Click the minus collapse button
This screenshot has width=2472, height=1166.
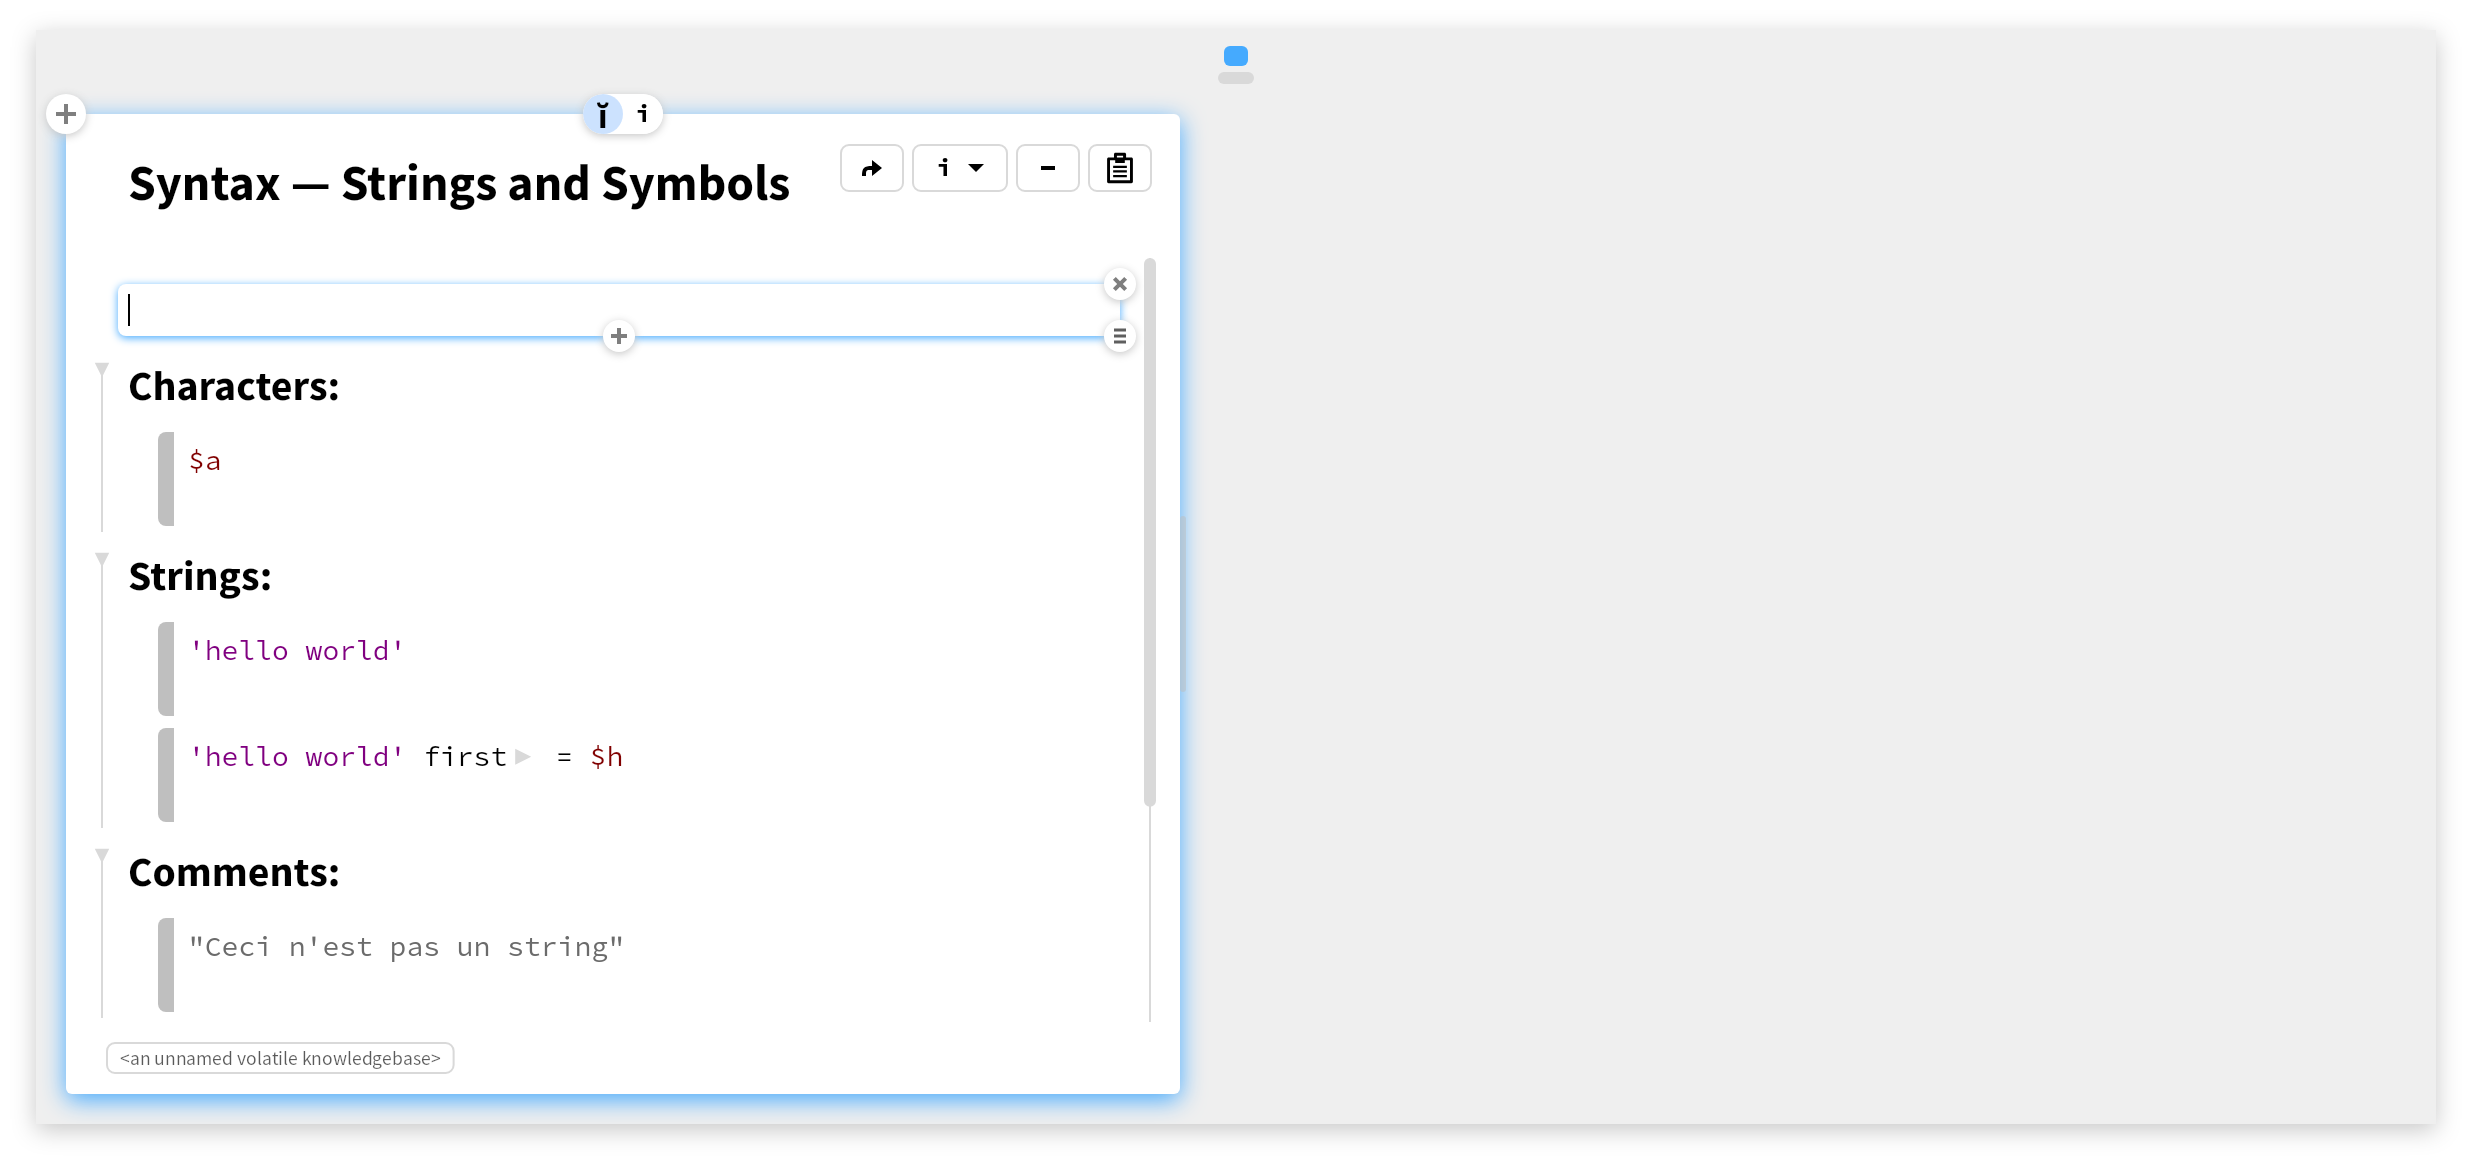pos(1047,168)
